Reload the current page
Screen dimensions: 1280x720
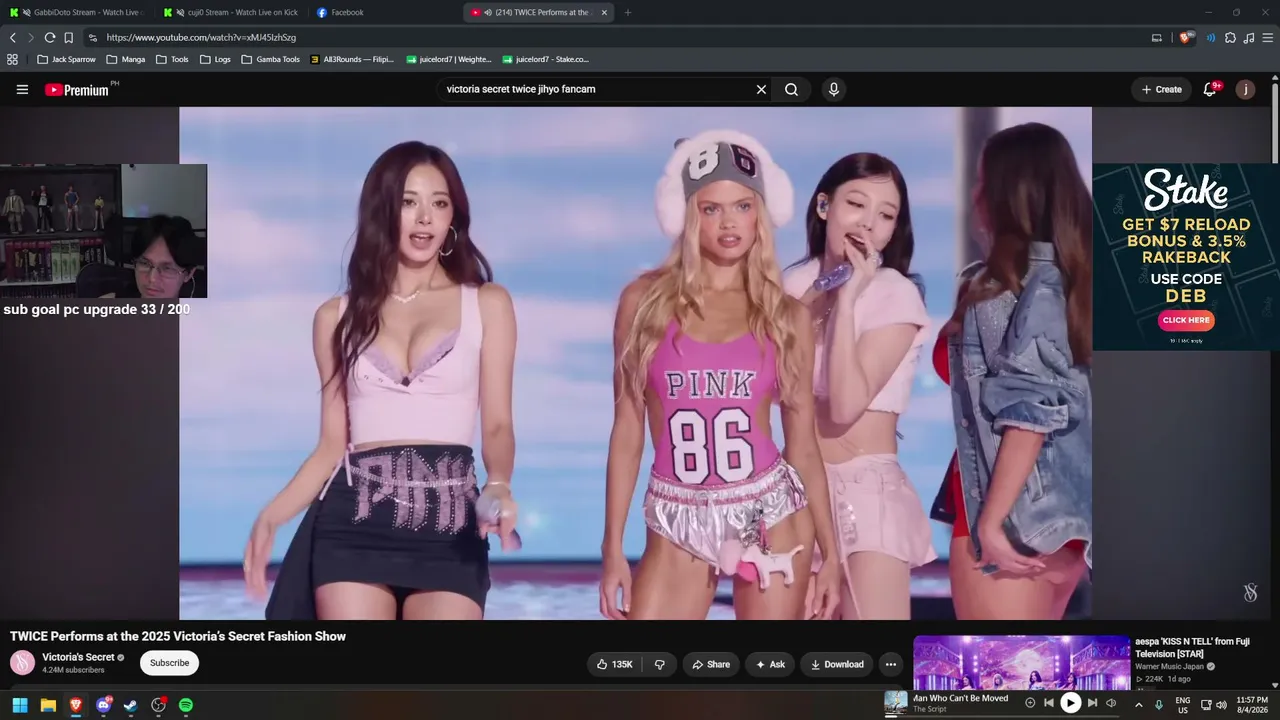(49, 38)
